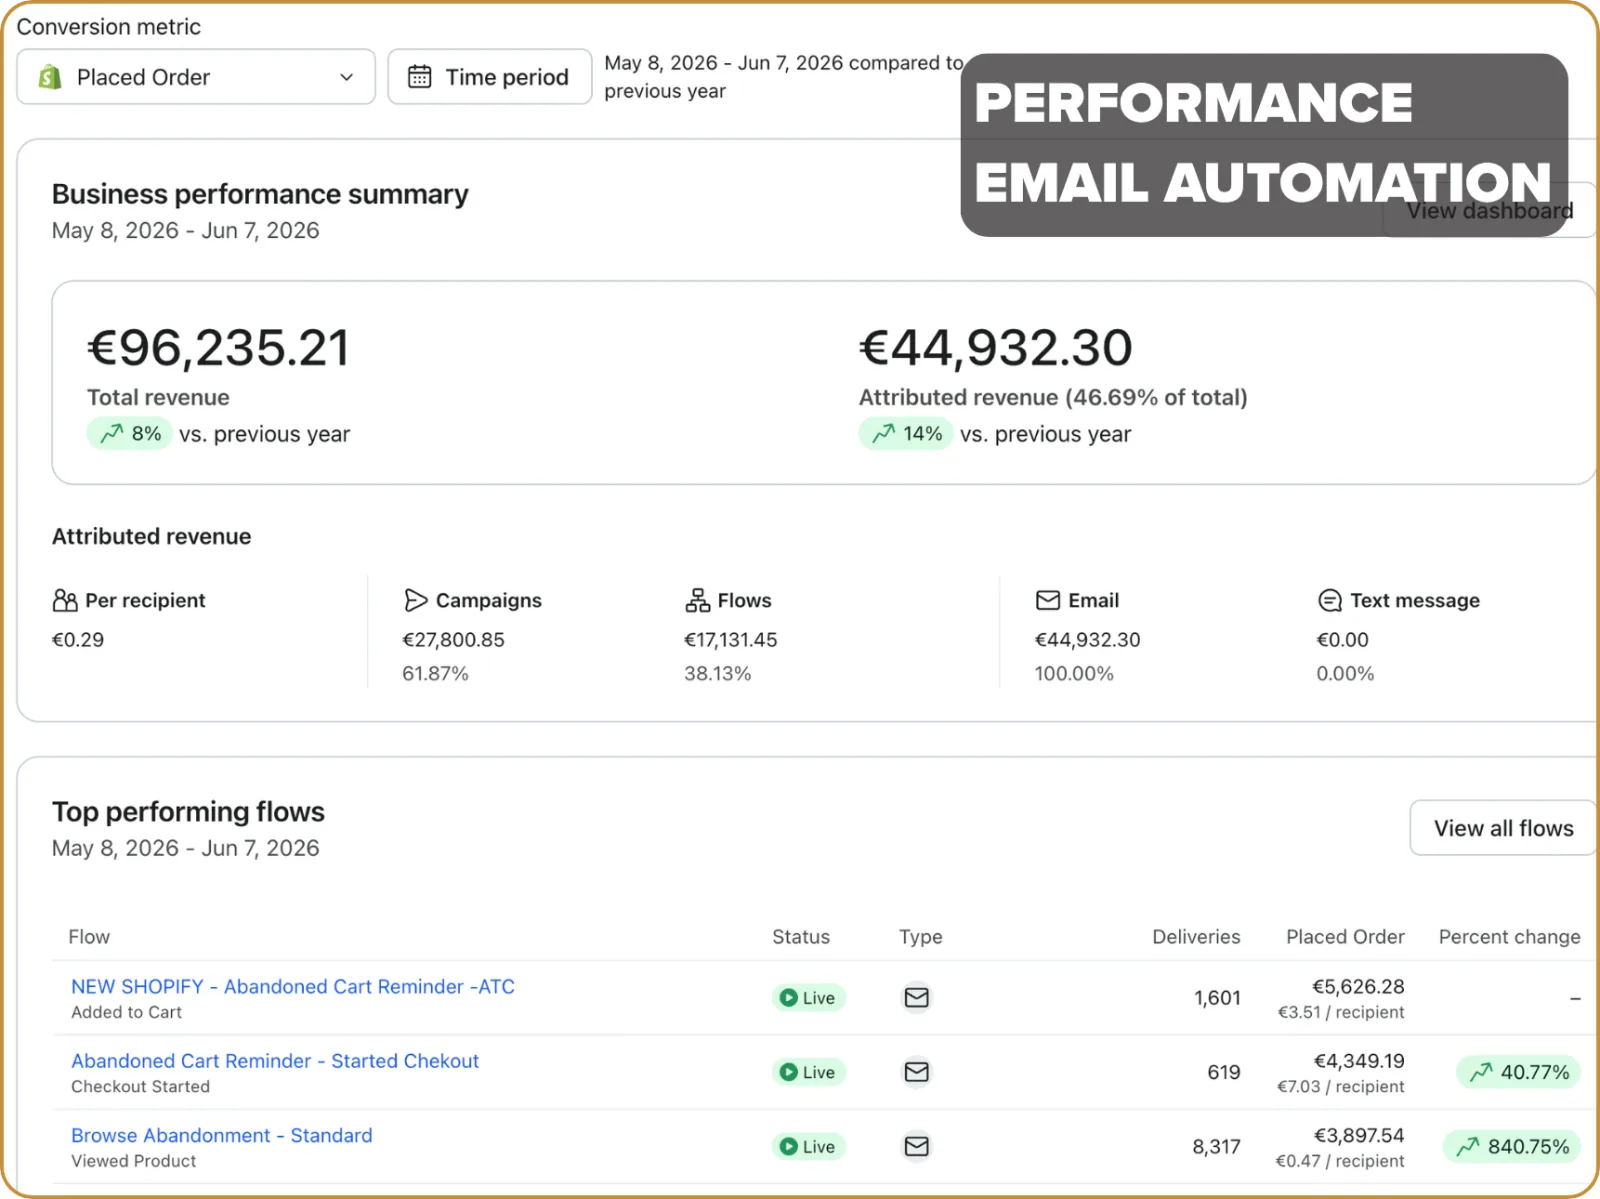The height and width of the screenshot is (1199, 1600).
Task: Click the email type icon for NEW SHOPIFY flow
Action: [917, 998]
